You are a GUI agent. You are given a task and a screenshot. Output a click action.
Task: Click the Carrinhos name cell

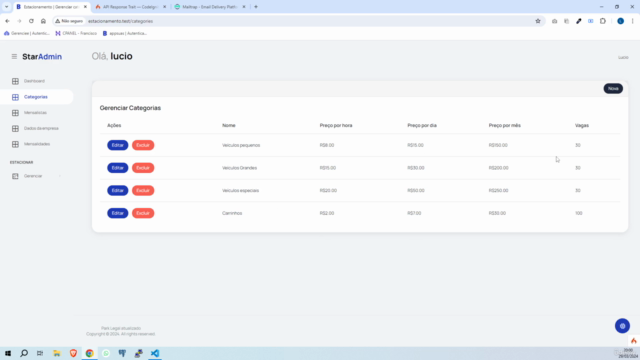click(232, 213)
